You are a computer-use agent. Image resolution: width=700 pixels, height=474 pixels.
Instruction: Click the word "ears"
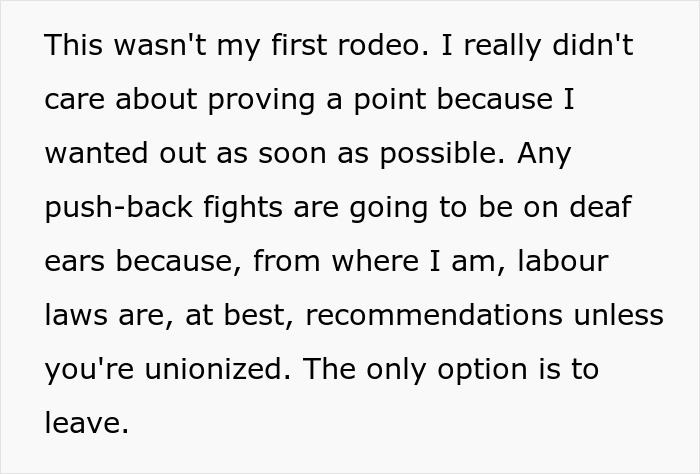pos(75,262)
